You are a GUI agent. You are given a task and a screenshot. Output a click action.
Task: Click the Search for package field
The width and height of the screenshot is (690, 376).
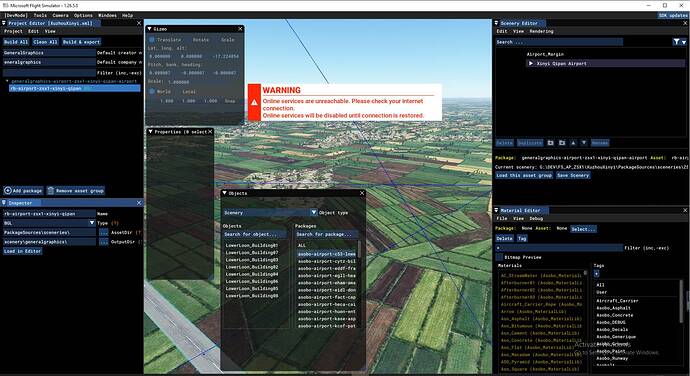[326, 234]
